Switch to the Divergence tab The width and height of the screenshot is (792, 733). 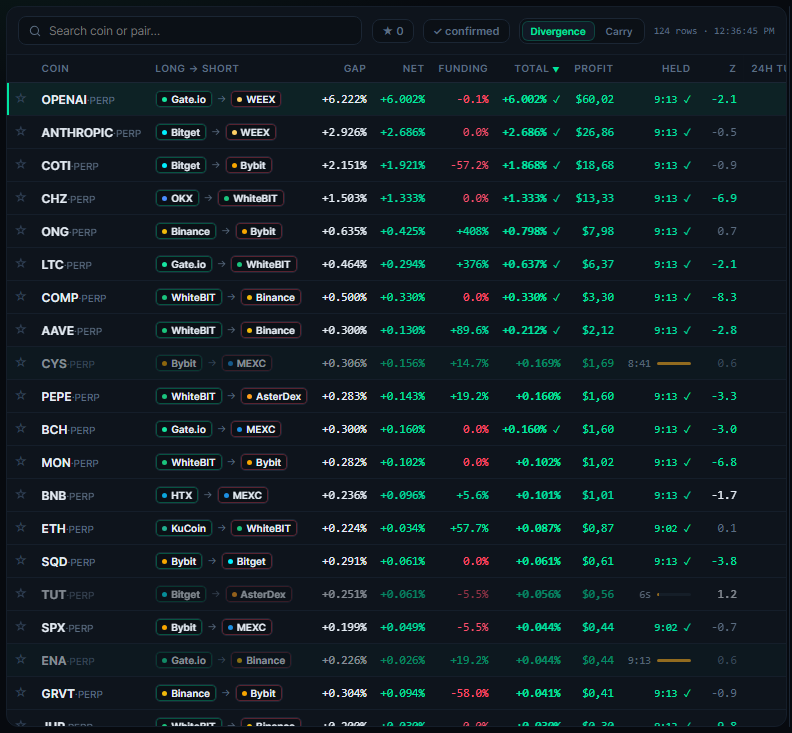558,31
